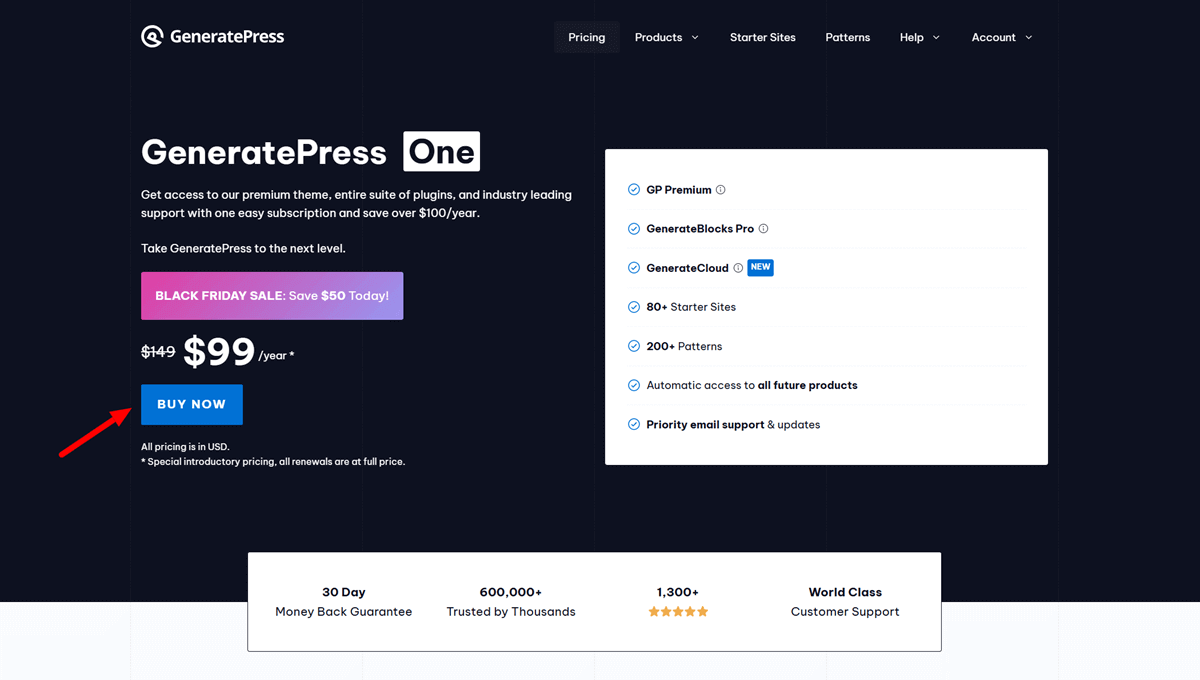Open the GP Premium info tooltip icon
Screen dimensions: 1200x680
tap(720, 190)
